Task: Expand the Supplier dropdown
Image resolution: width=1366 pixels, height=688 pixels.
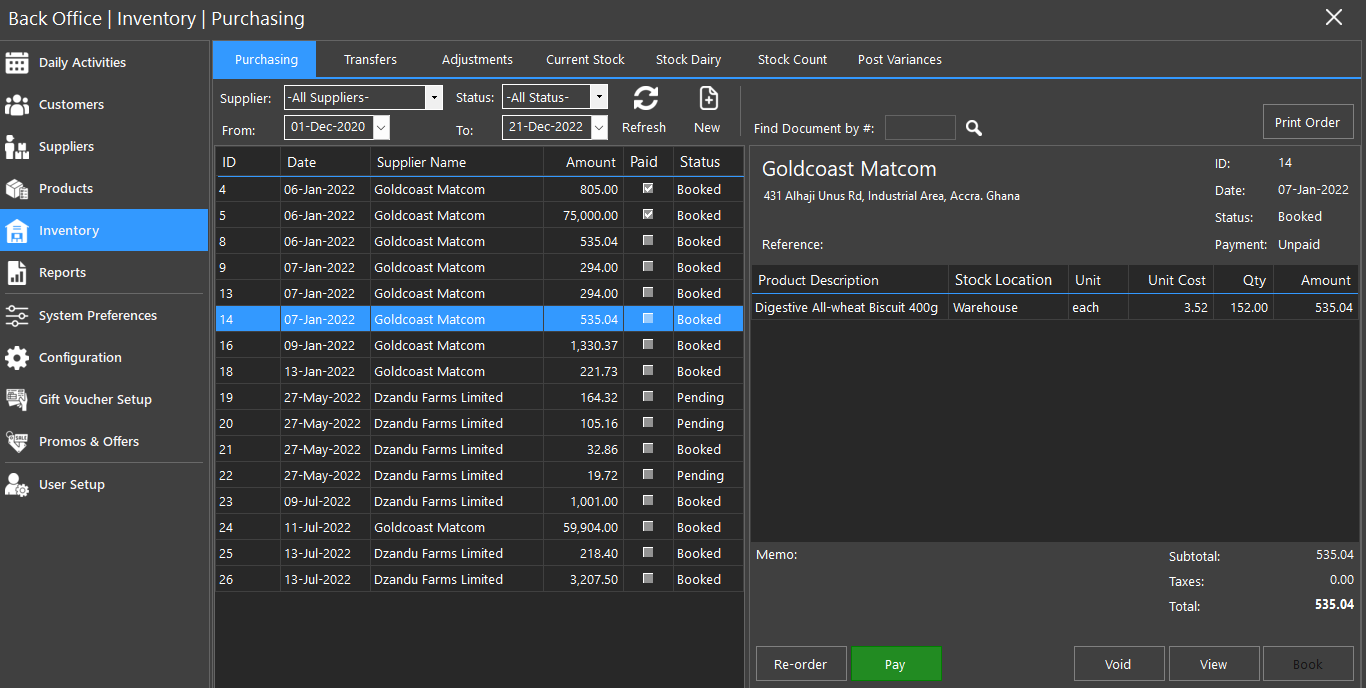Action: point(433,97)
